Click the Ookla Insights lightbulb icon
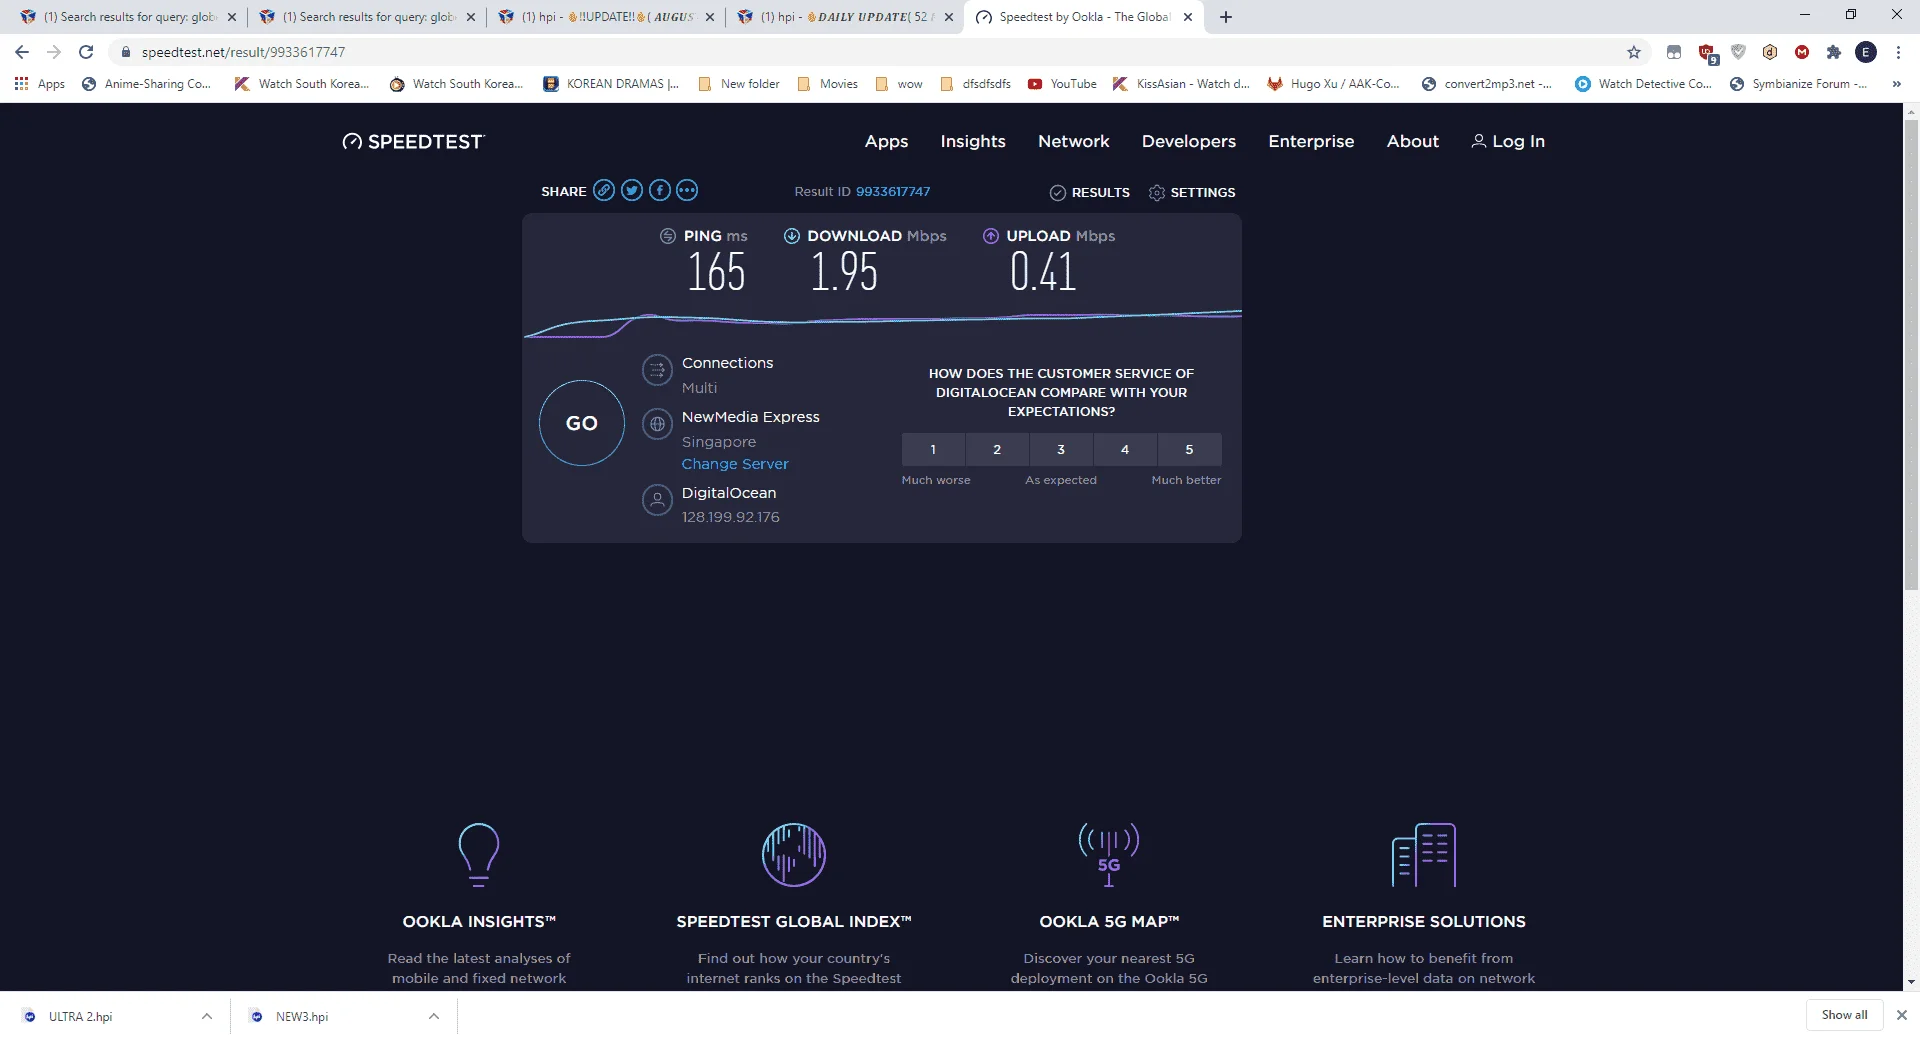This screenshot has width=1920, height=1040. (479, 855)
